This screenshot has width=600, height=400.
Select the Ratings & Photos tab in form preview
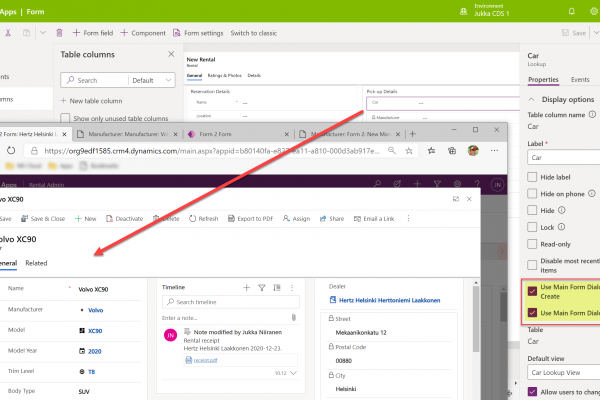225,75
